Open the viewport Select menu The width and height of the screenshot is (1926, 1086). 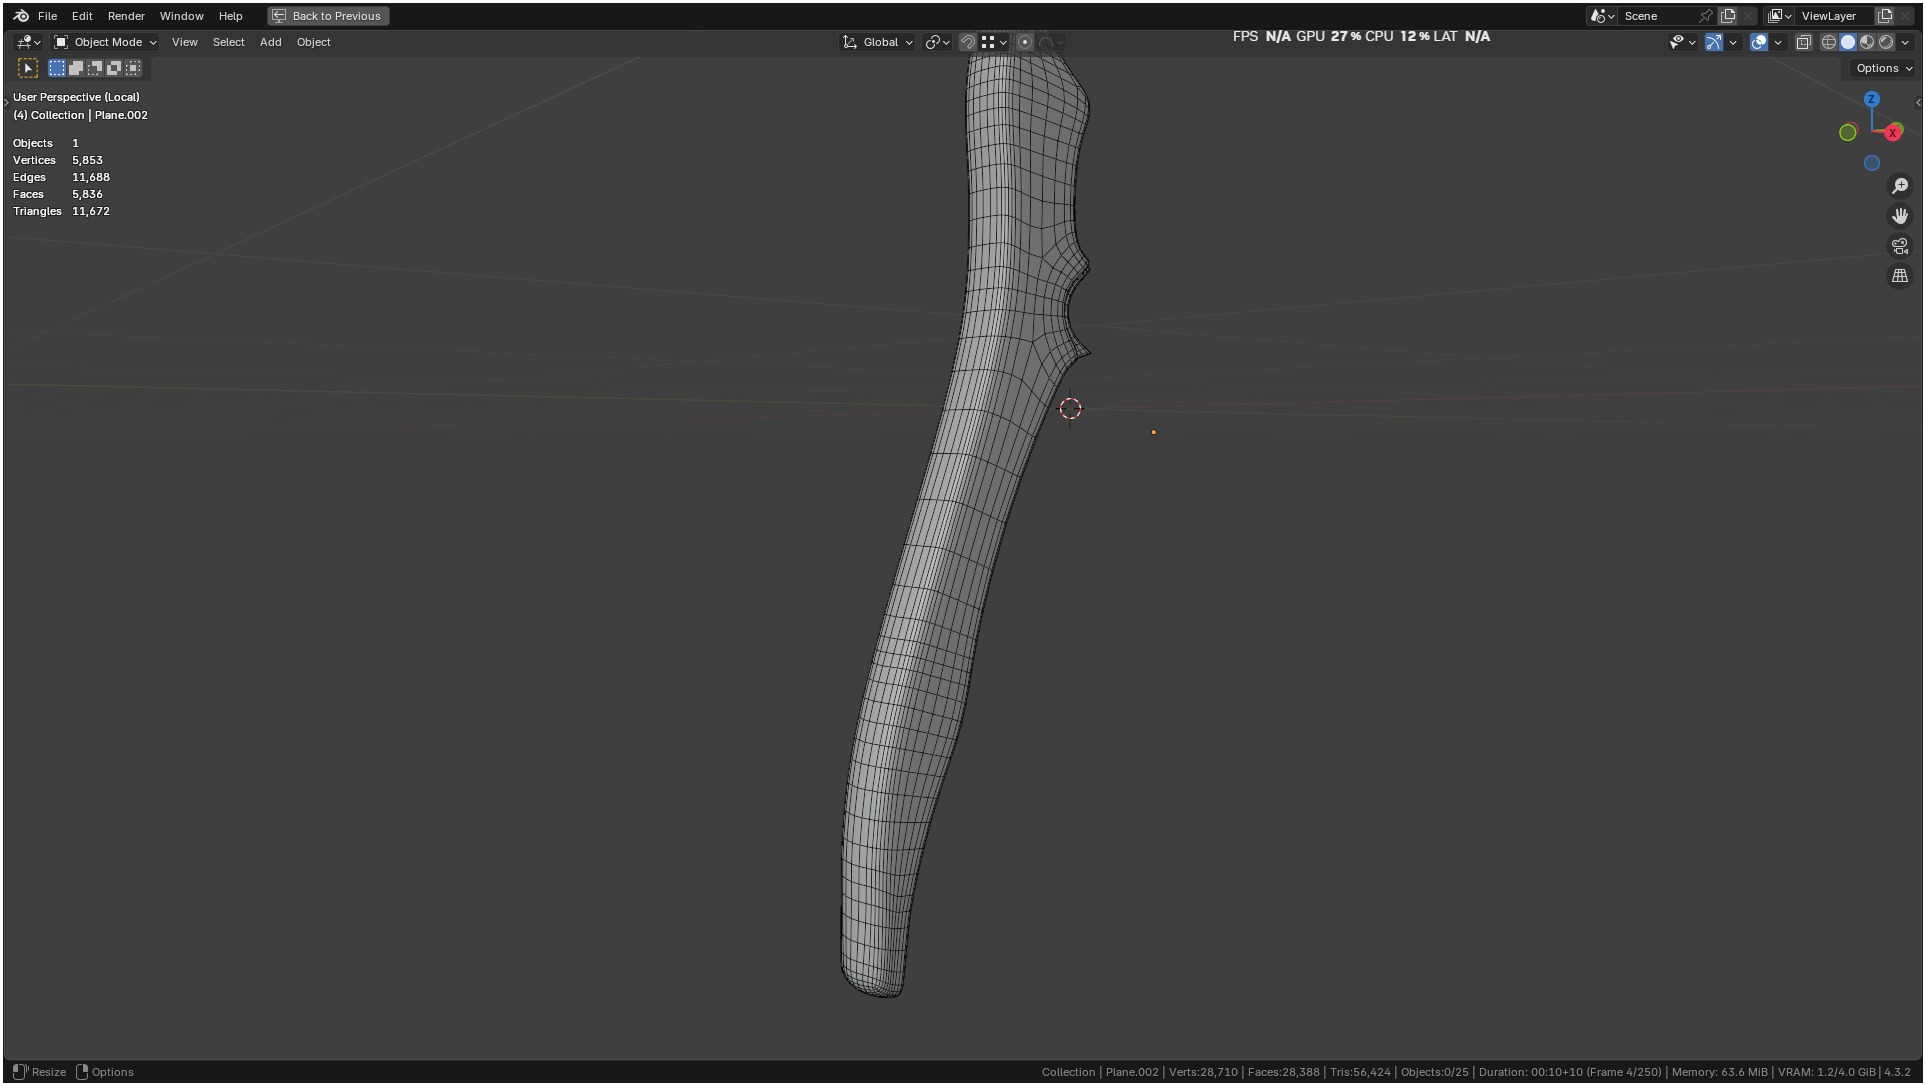[x=228, y=42]
